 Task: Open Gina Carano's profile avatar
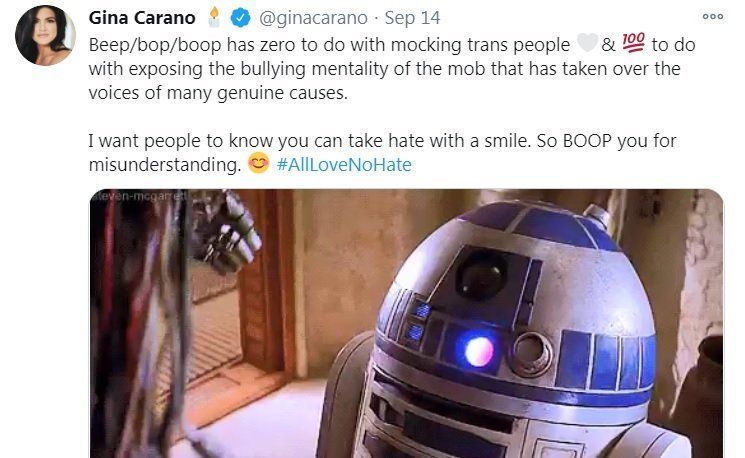pos(45,35)
